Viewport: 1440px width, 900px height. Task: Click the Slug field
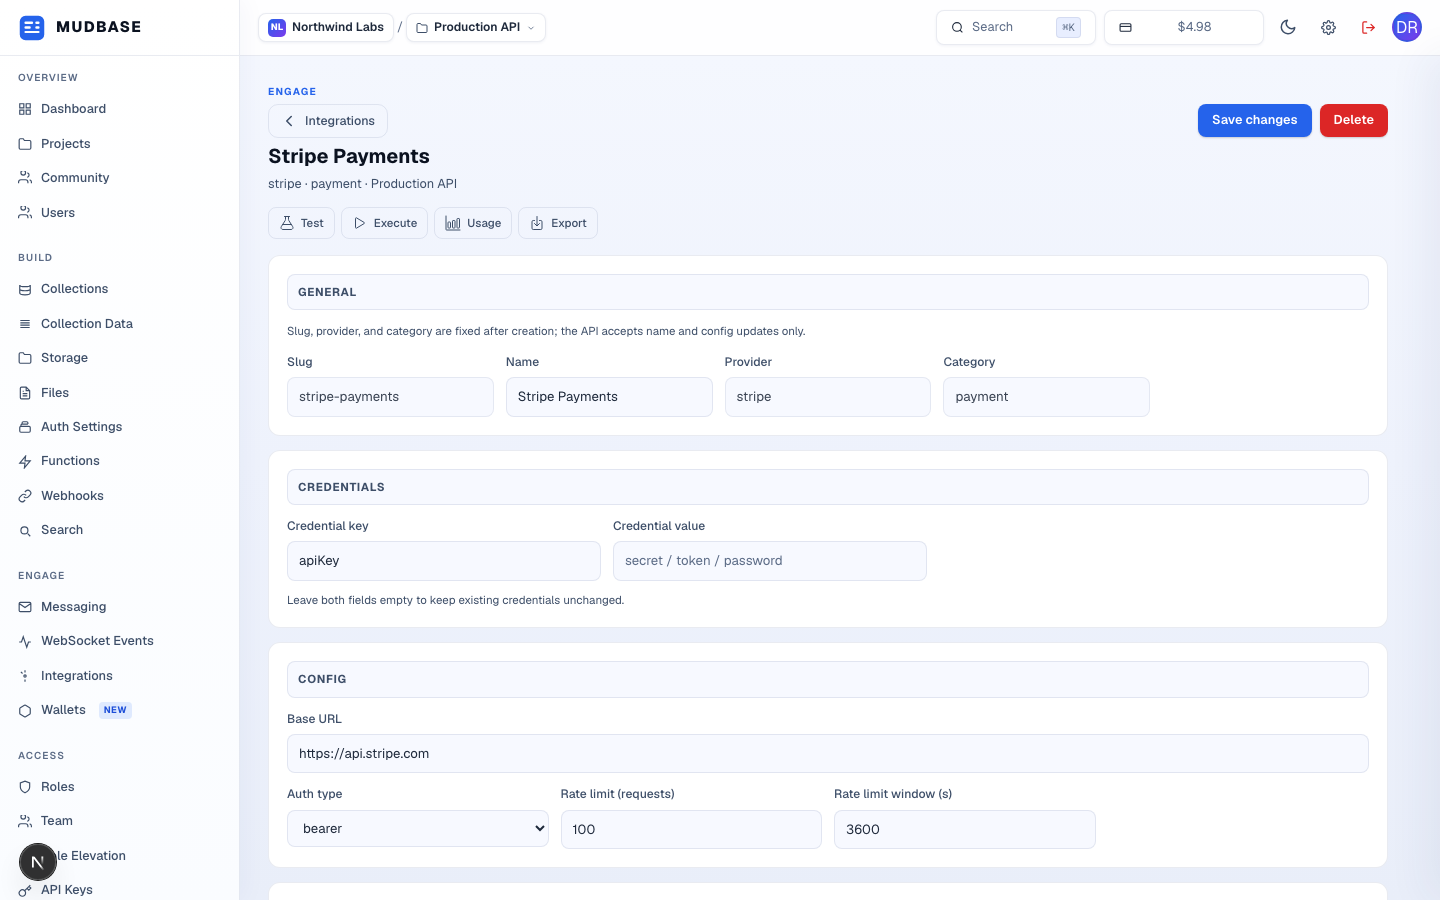[x=390, y=397]
